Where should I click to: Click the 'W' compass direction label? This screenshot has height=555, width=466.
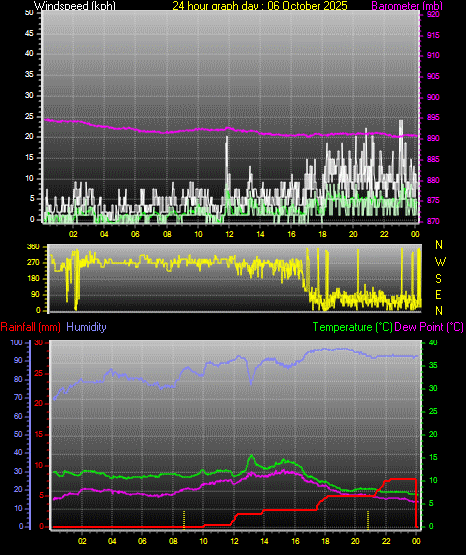(440, 262)
